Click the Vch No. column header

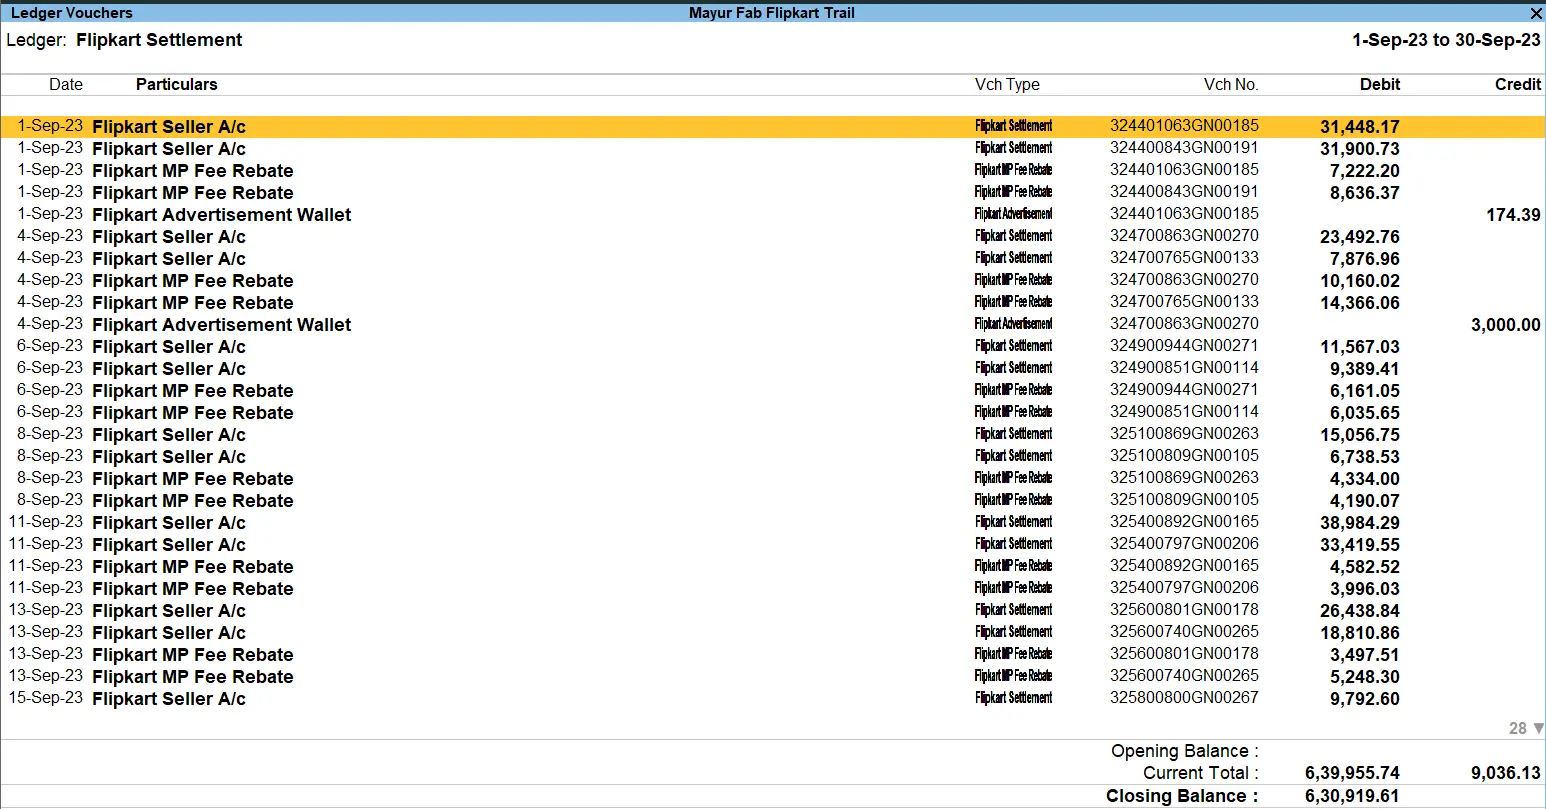(x=1230, y=85)
